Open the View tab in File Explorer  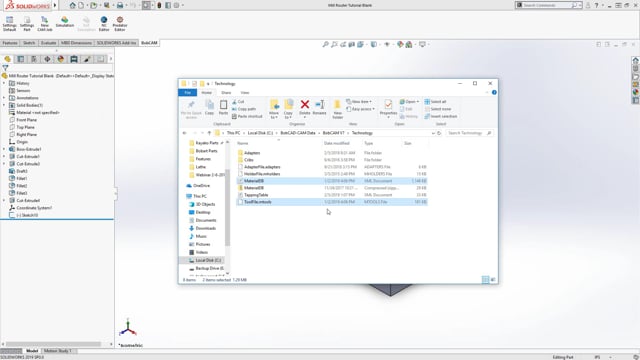pyautogui.click(x=244, y=93)
